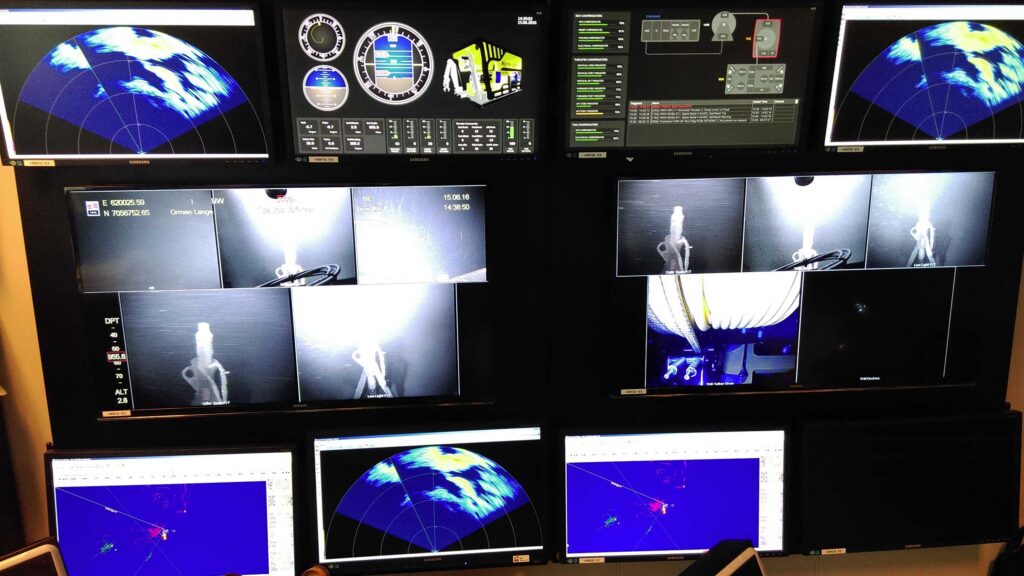
Task: Click the compass heading gauge
Action: (x=321, y=37)
